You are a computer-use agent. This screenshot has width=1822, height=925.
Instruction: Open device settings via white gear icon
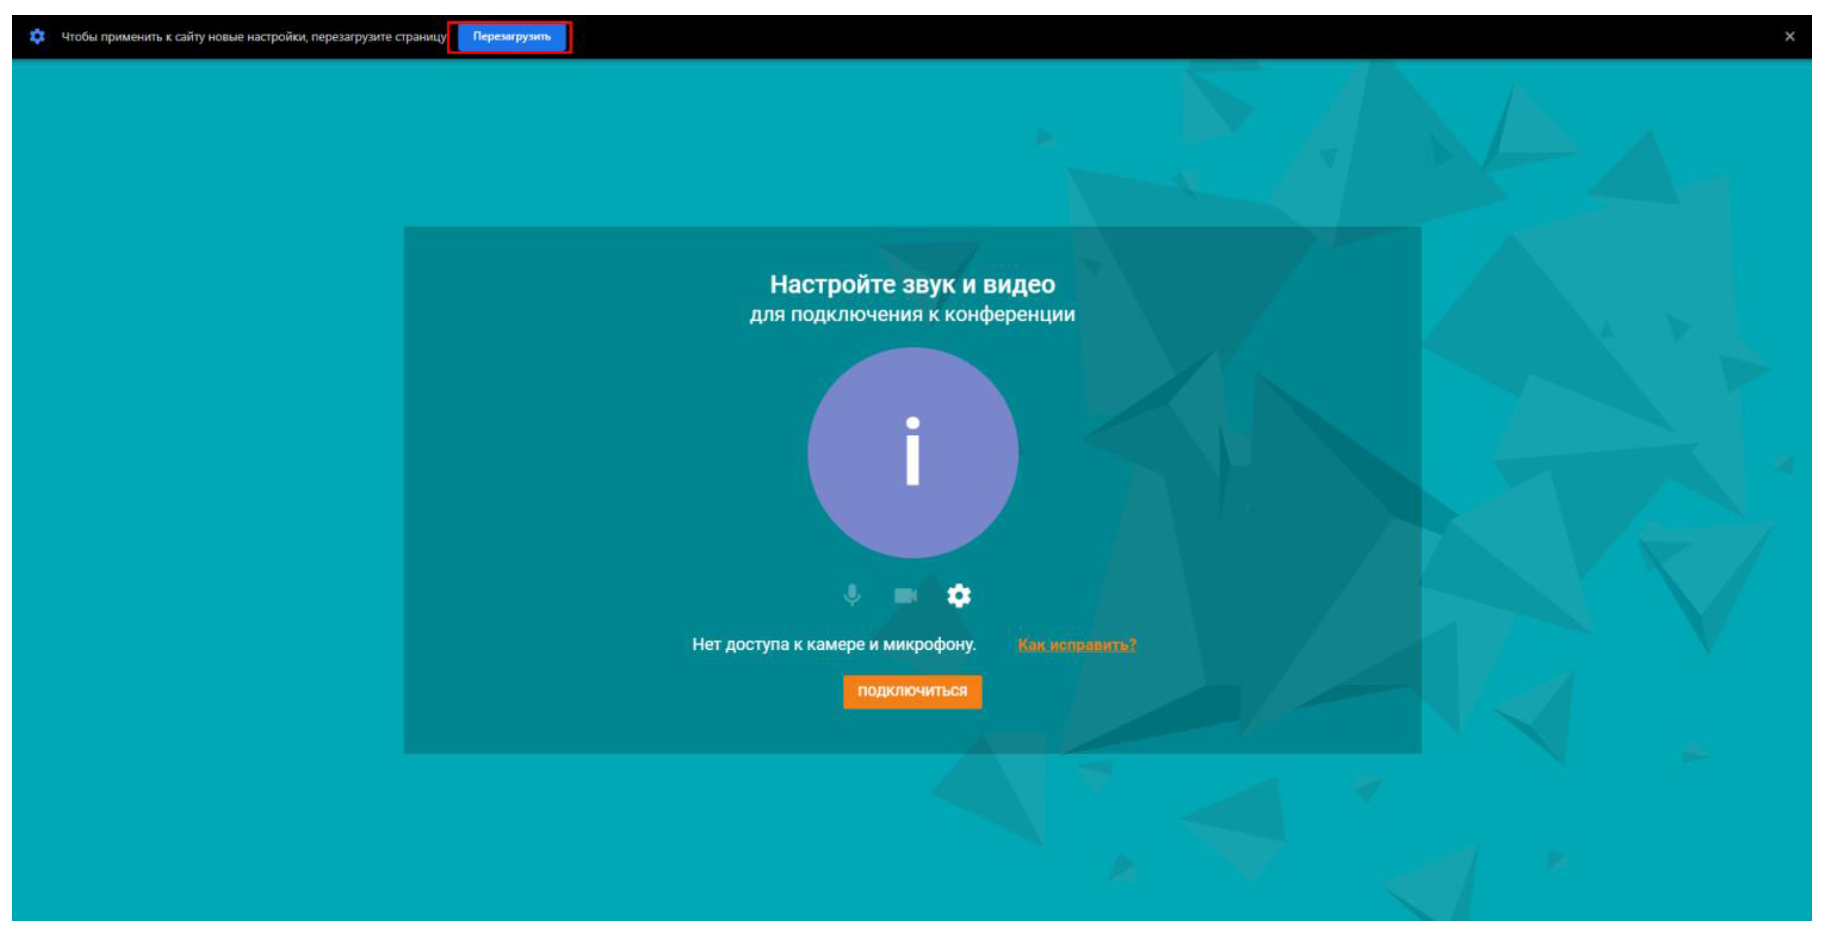pos(959,596)
